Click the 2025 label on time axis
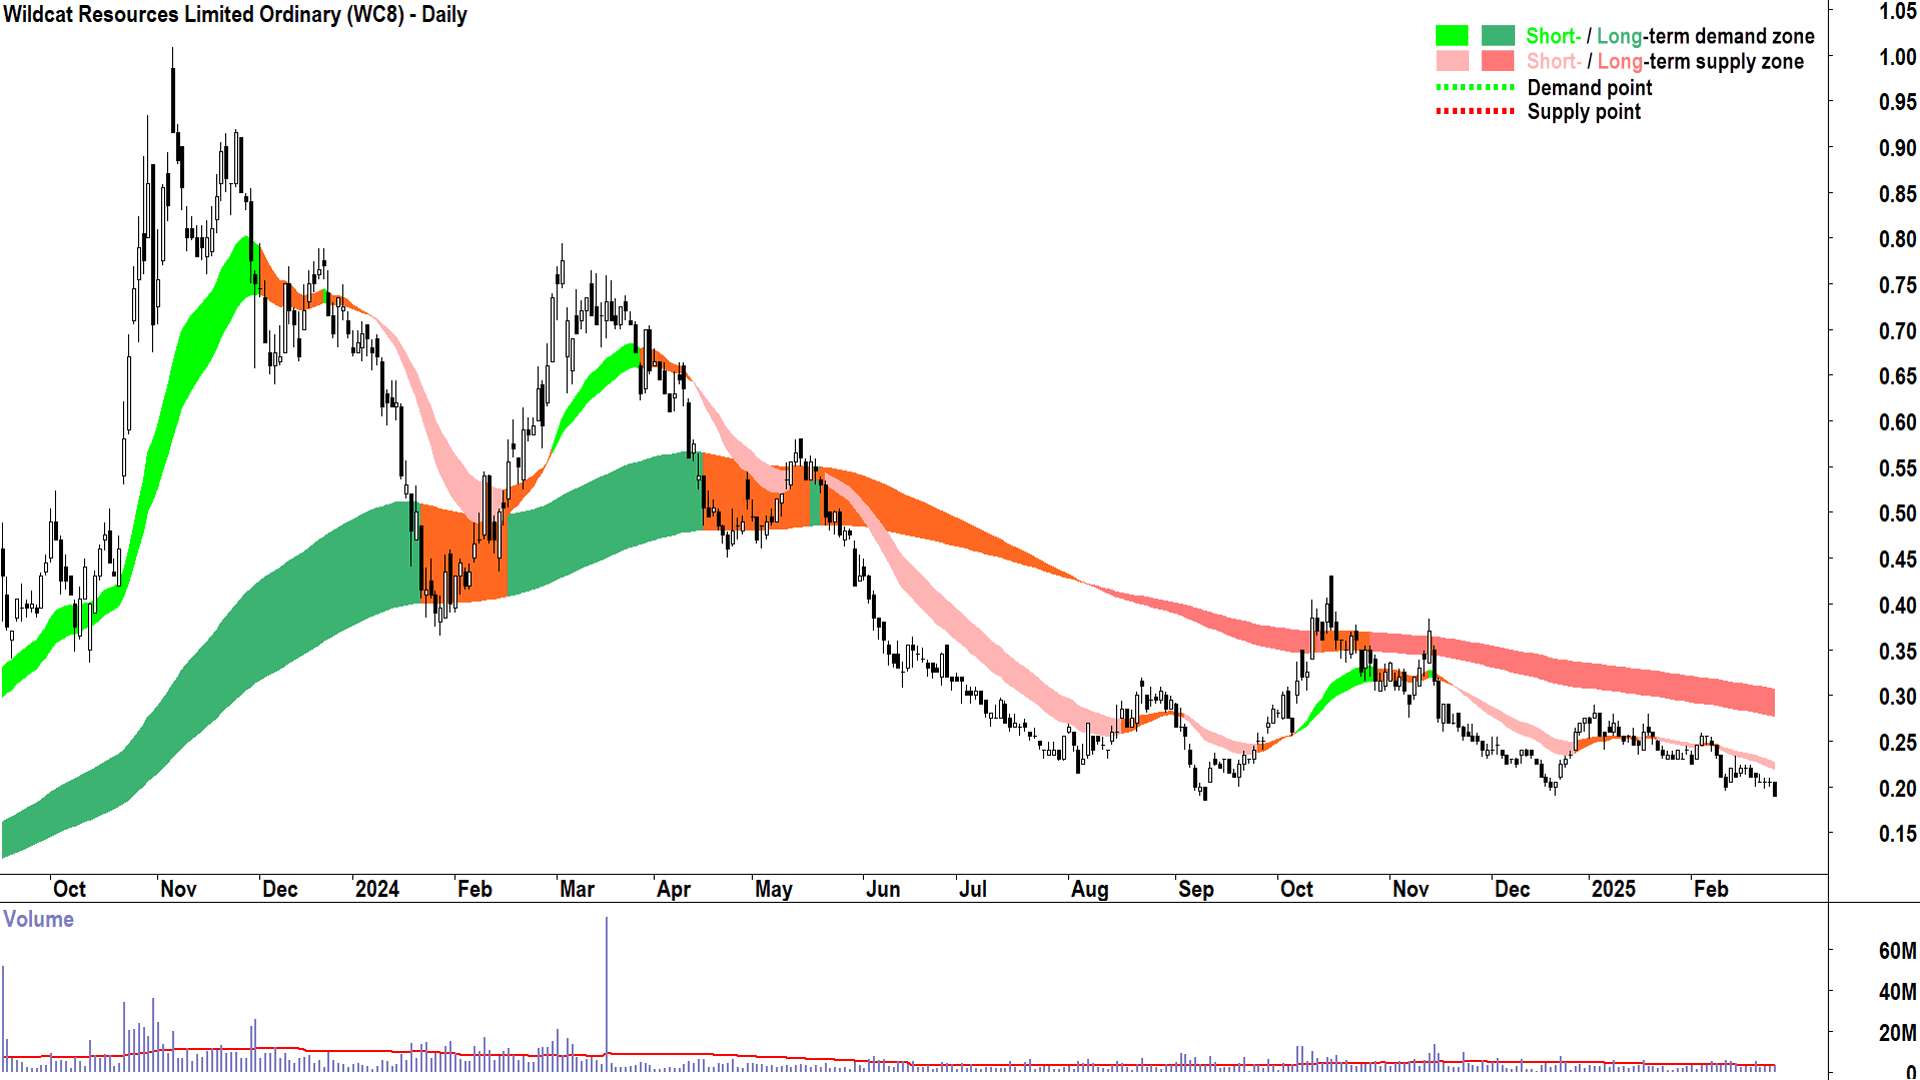This screenshot has width=1920, height=1080. coord(1613,889)
